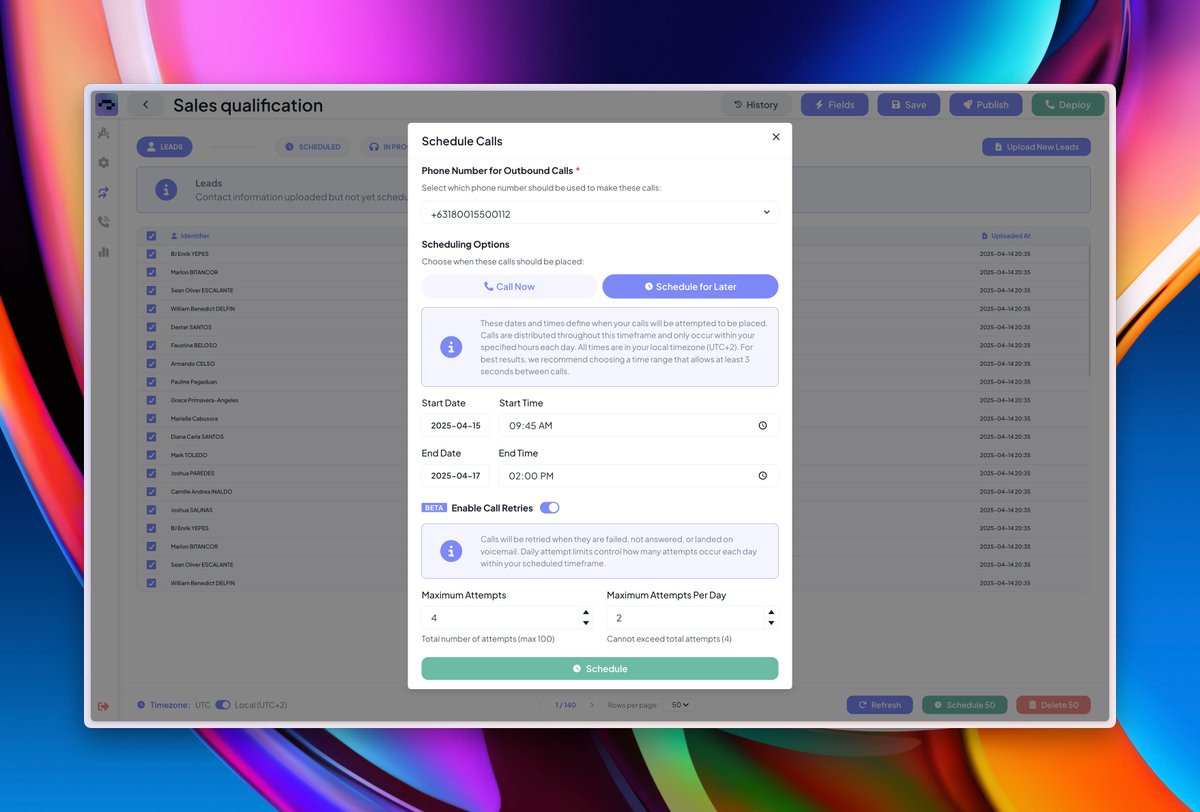Select the LEADS tab
1200x812 pixels.
point(164,146)
